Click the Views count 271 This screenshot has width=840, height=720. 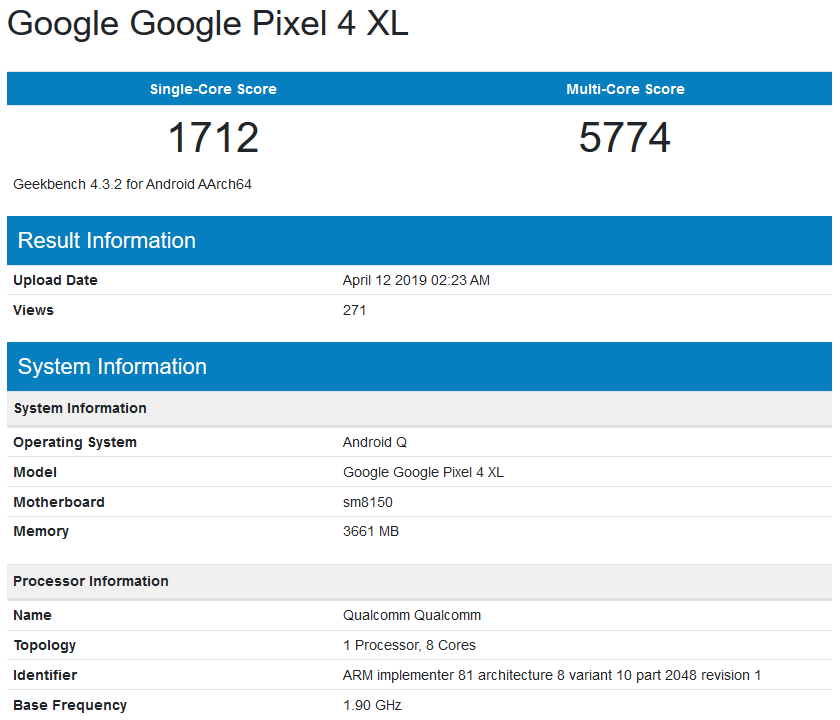[354, 310]
